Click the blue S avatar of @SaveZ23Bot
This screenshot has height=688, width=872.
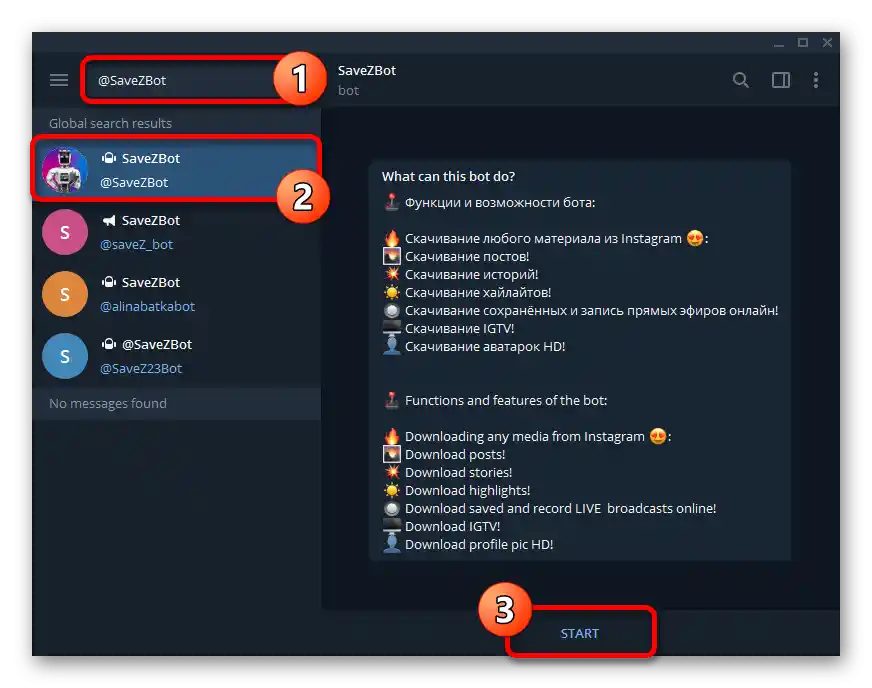pyautogui.click(x=65, y=356)
